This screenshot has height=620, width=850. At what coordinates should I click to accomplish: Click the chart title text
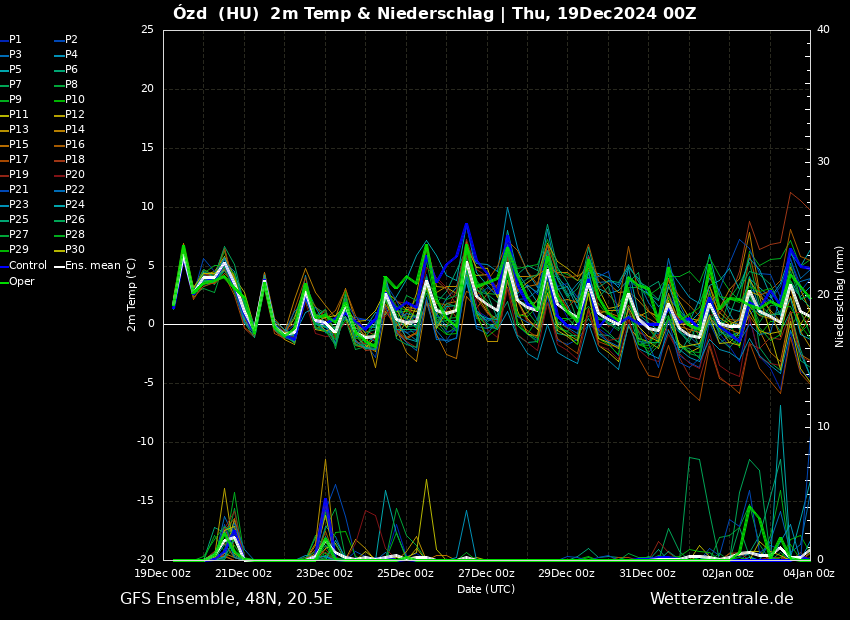click(434, 14)
